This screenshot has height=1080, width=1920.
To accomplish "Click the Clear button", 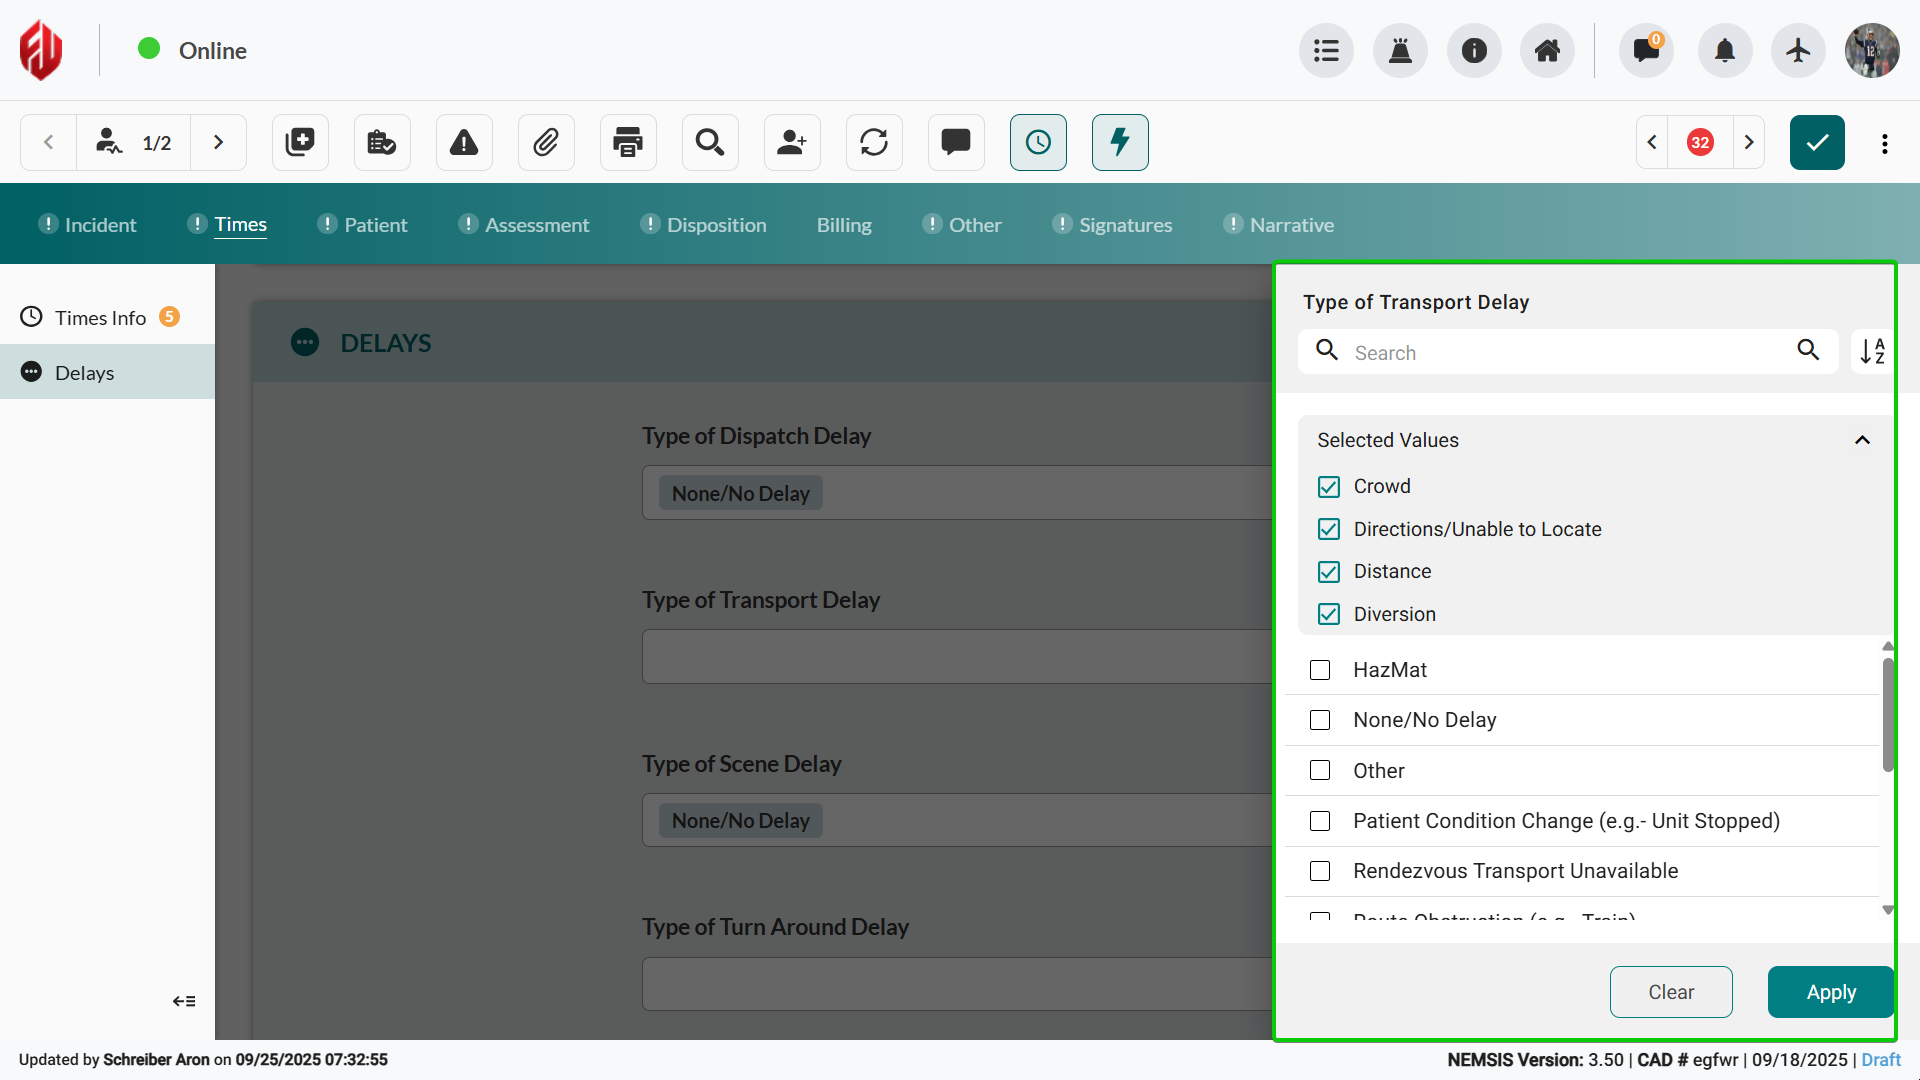I will click(x=1671, y=992).
